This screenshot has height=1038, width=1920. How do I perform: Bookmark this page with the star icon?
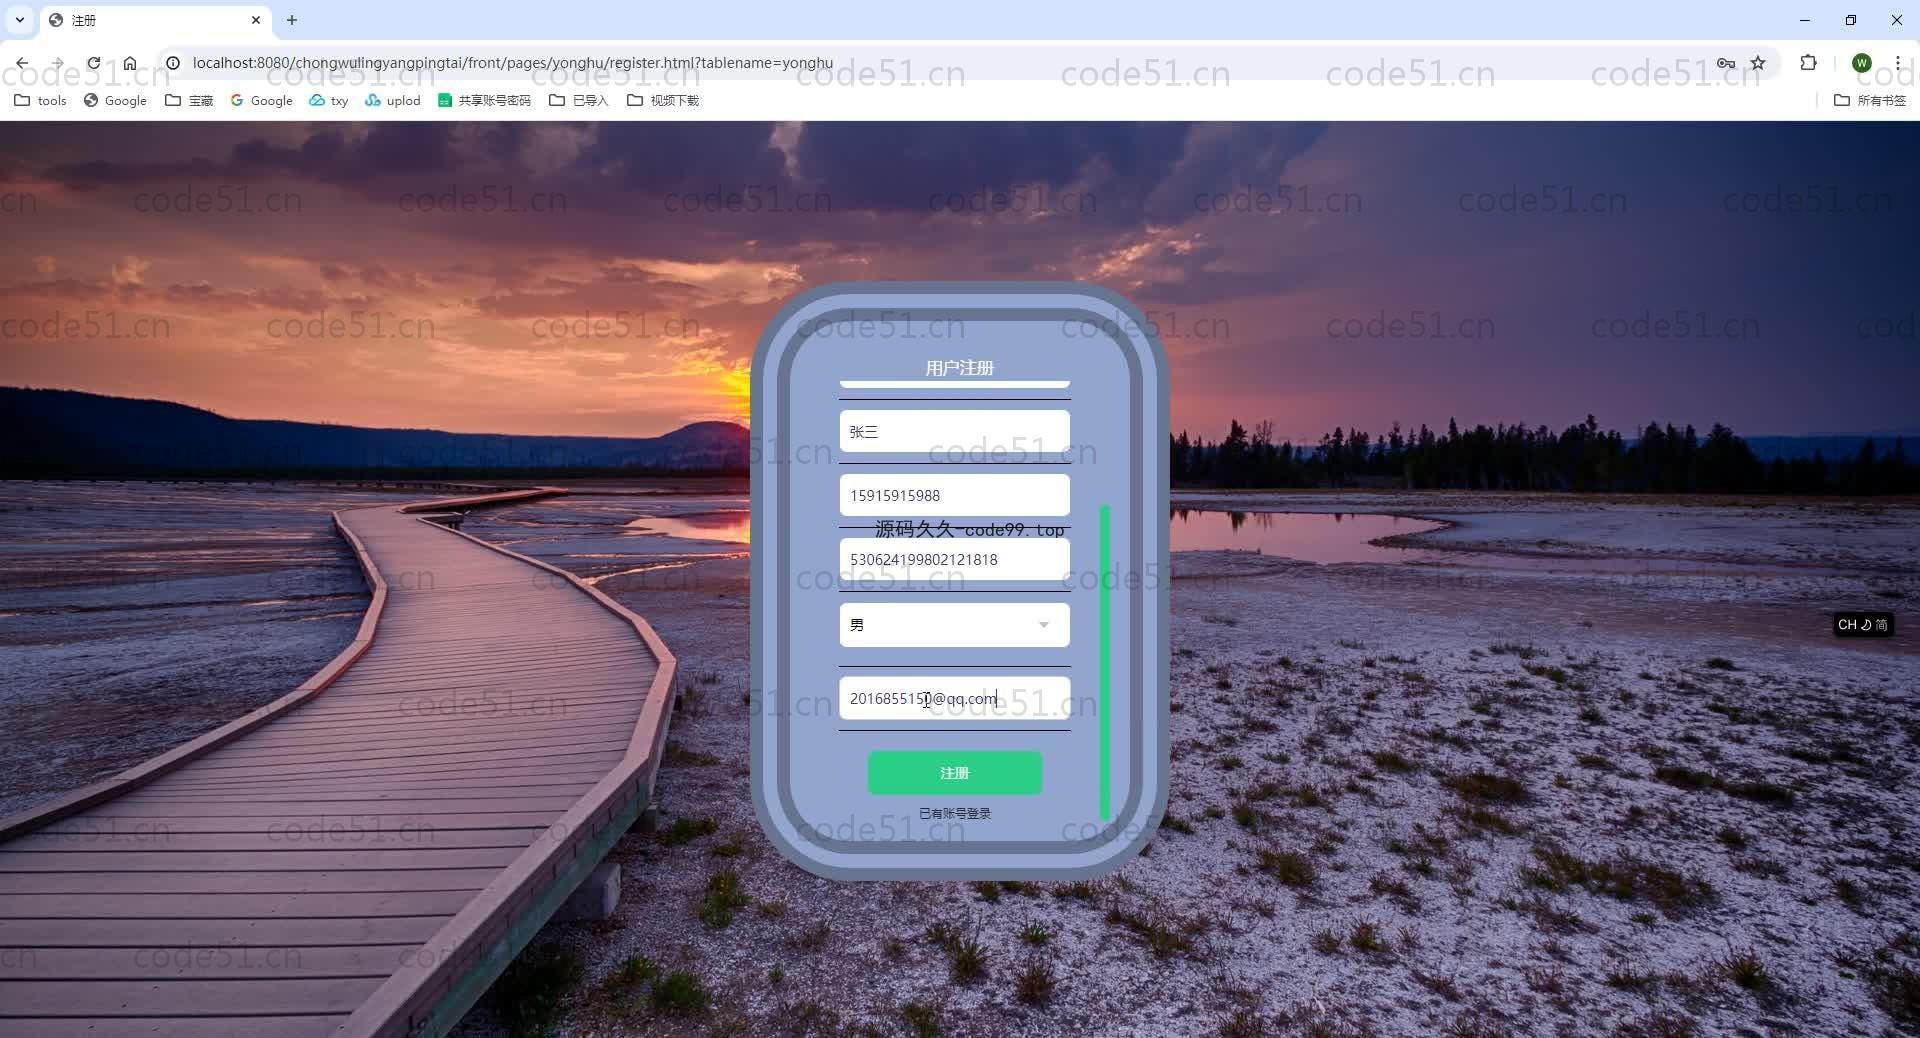[1758, 63]
